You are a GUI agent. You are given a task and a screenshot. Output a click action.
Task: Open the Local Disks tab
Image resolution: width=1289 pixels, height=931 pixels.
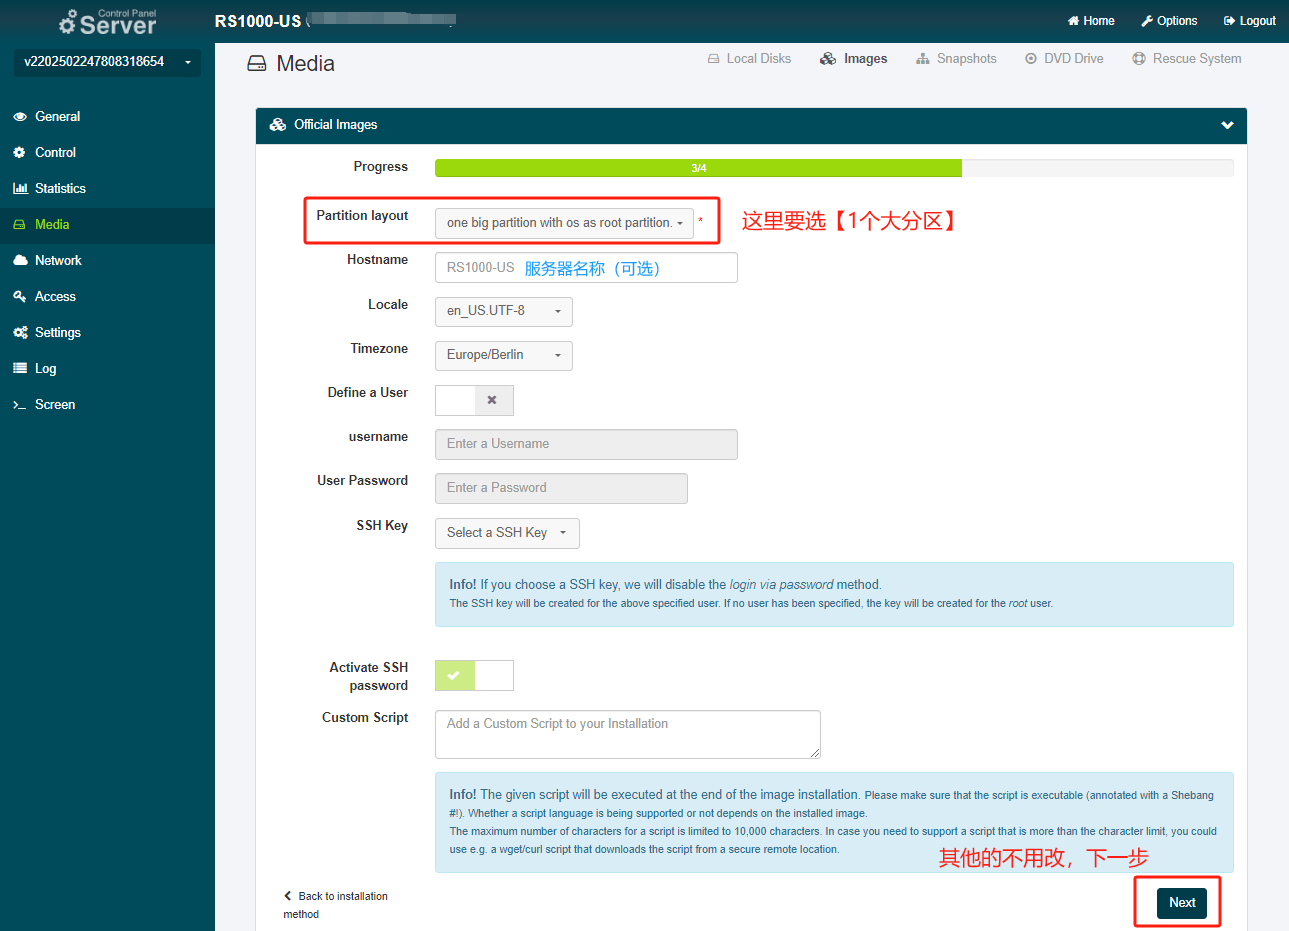pyautogui.click(x=749, y=59)
